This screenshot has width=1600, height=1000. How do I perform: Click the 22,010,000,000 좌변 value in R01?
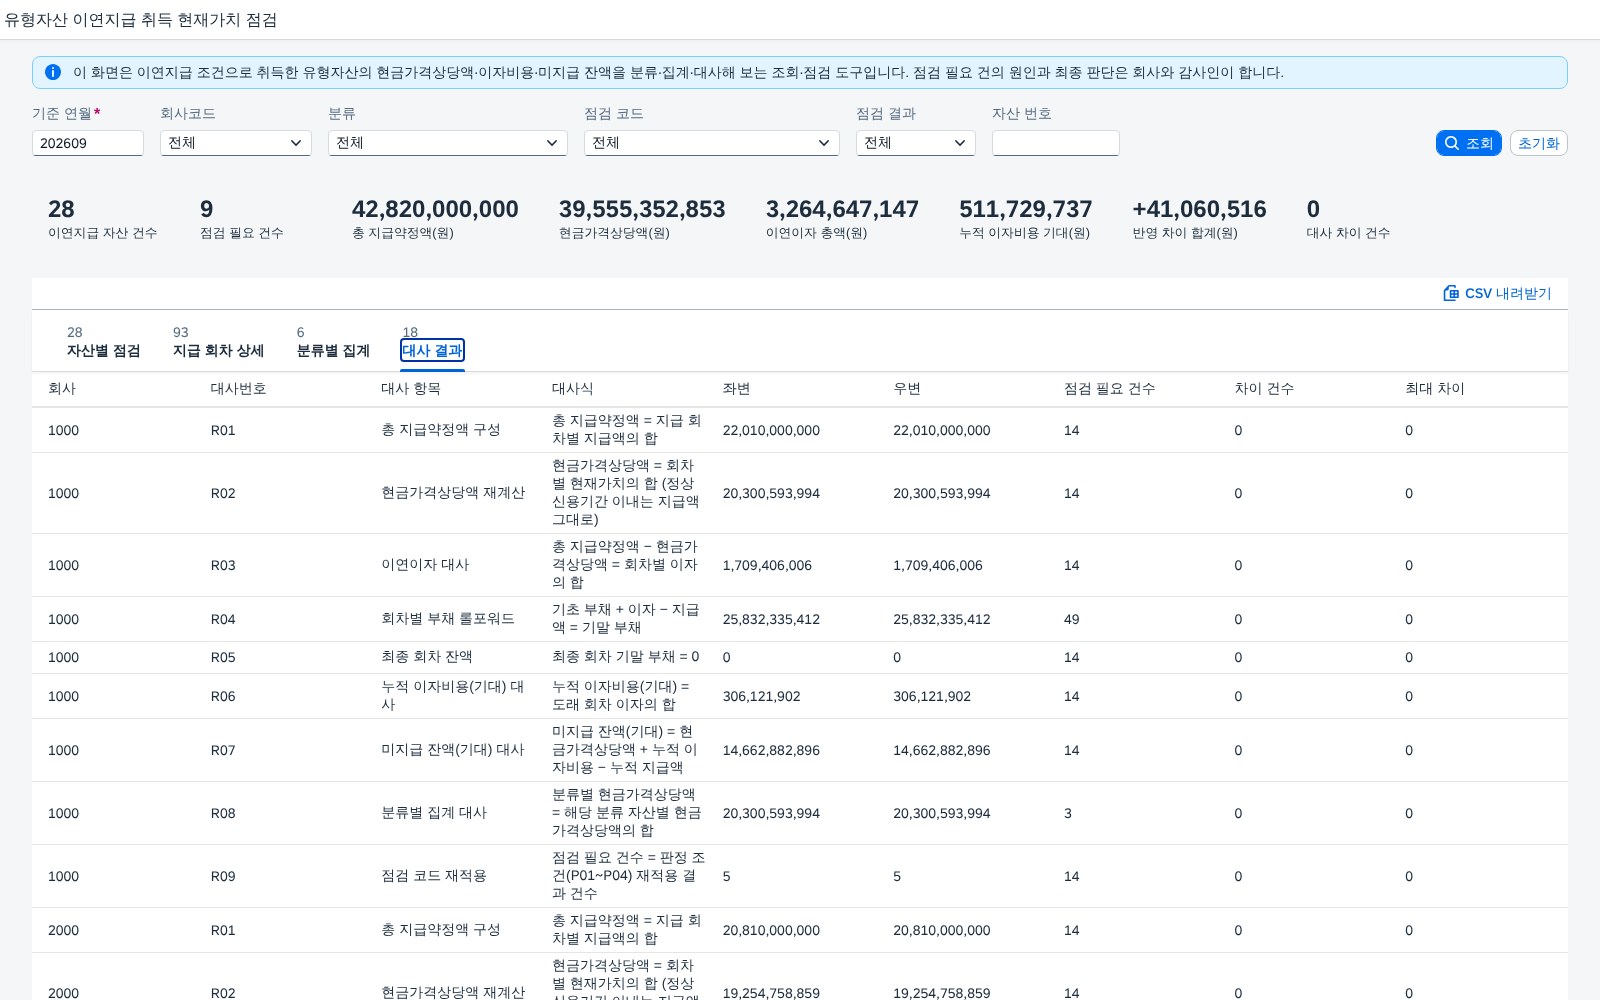pyautogui.click(x=771, y=430)
